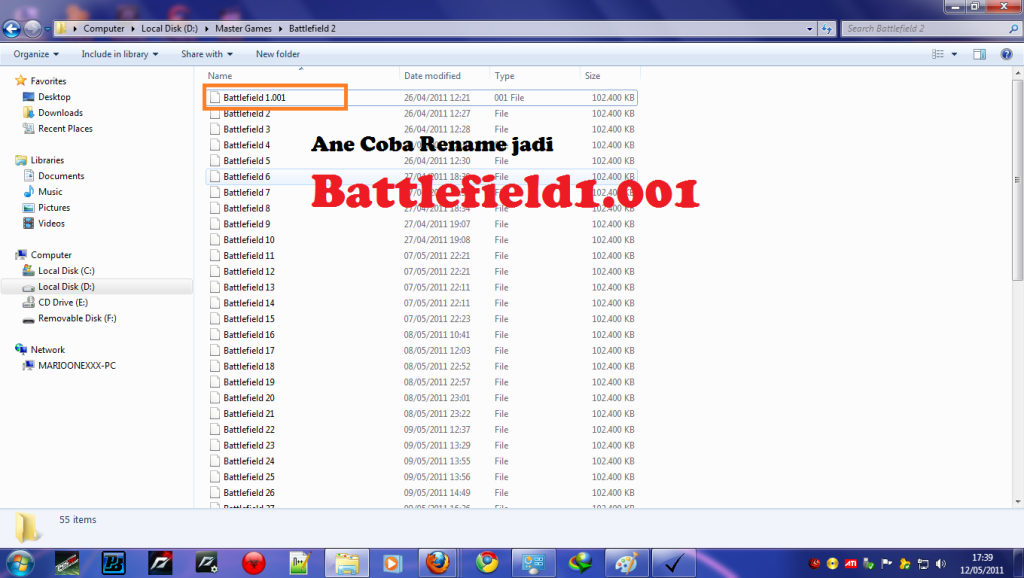
Task: Click Battlefield 2 breadcrumb in address bar
Action: pos(312,29)
